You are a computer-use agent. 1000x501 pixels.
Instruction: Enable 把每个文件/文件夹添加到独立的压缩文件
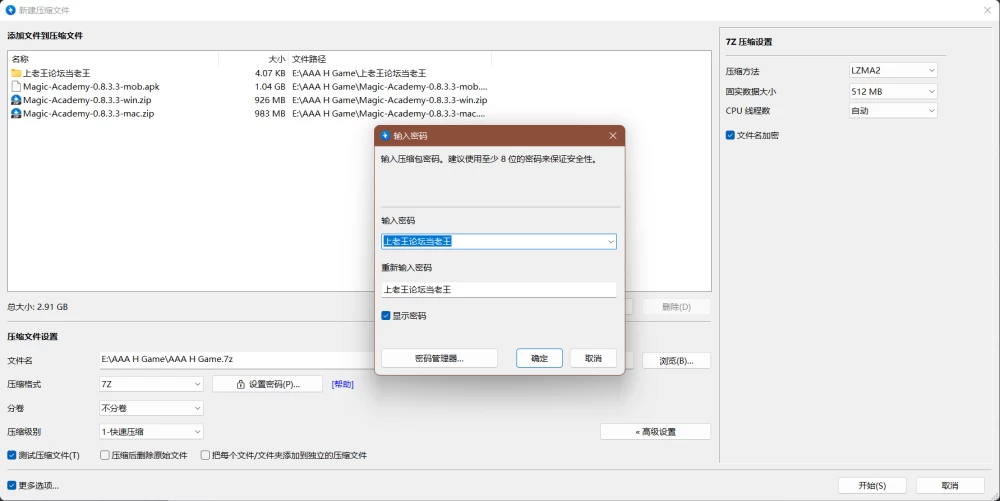(x=205, y=455)
